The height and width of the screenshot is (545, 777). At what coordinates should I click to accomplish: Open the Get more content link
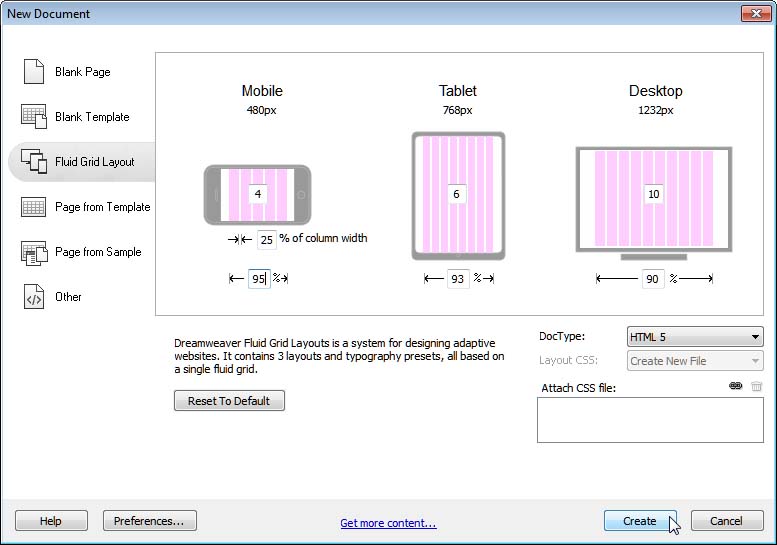click(388, 522)
